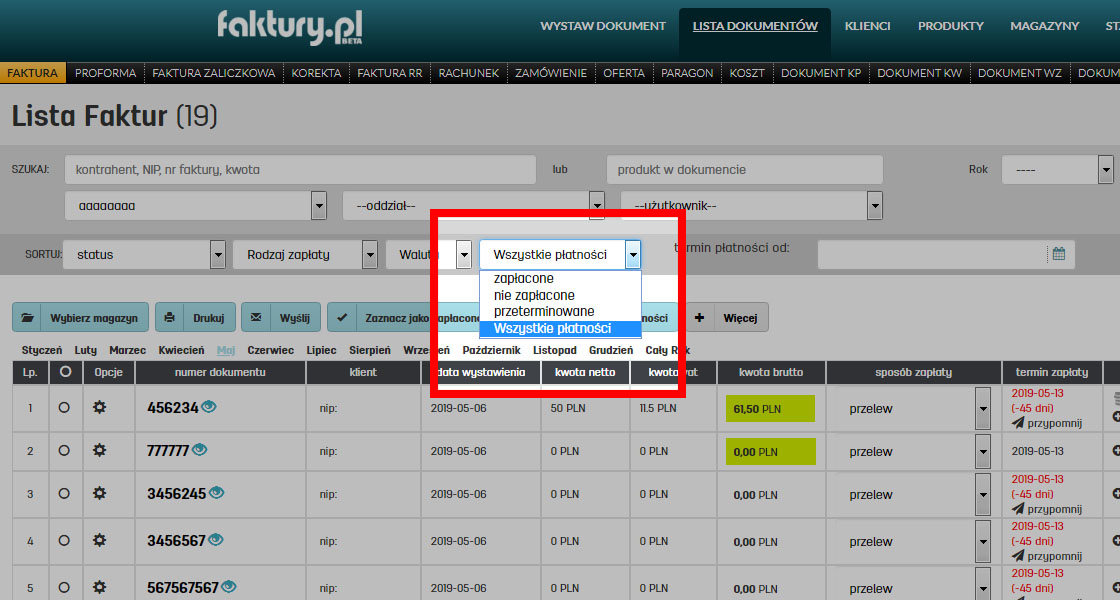The width and height of the screenshot is (1120, 600).
Task: Click eye preview icon beside invoice 3456245
Action: point(216,493)
